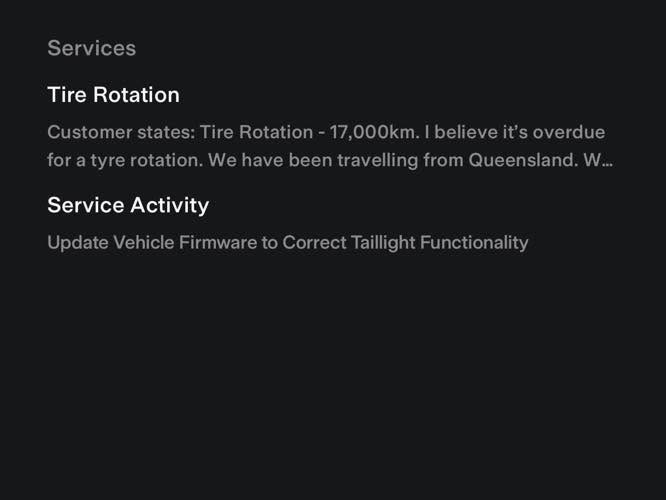The height and width of the screenshot is (500, 666).
Task: Click the word Queensland in description
Action: (x=523, y=160)
